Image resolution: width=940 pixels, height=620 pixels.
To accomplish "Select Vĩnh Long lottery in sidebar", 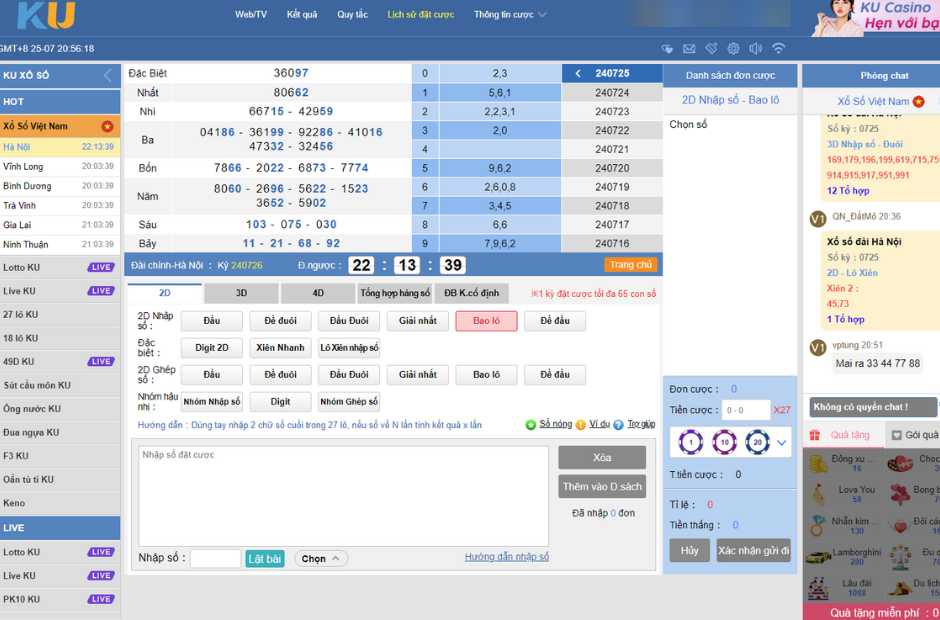I will 60,167.
